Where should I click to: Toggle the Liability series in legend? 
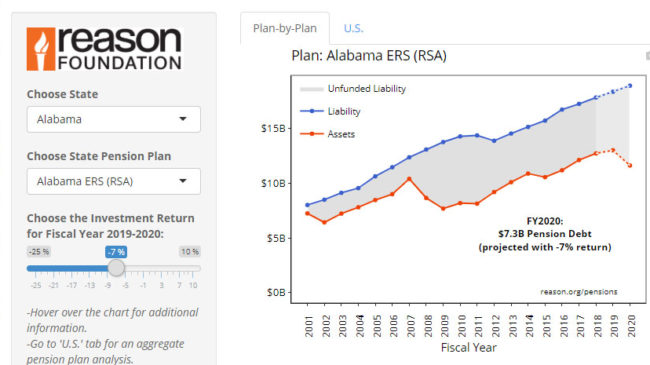coord(330,111)
